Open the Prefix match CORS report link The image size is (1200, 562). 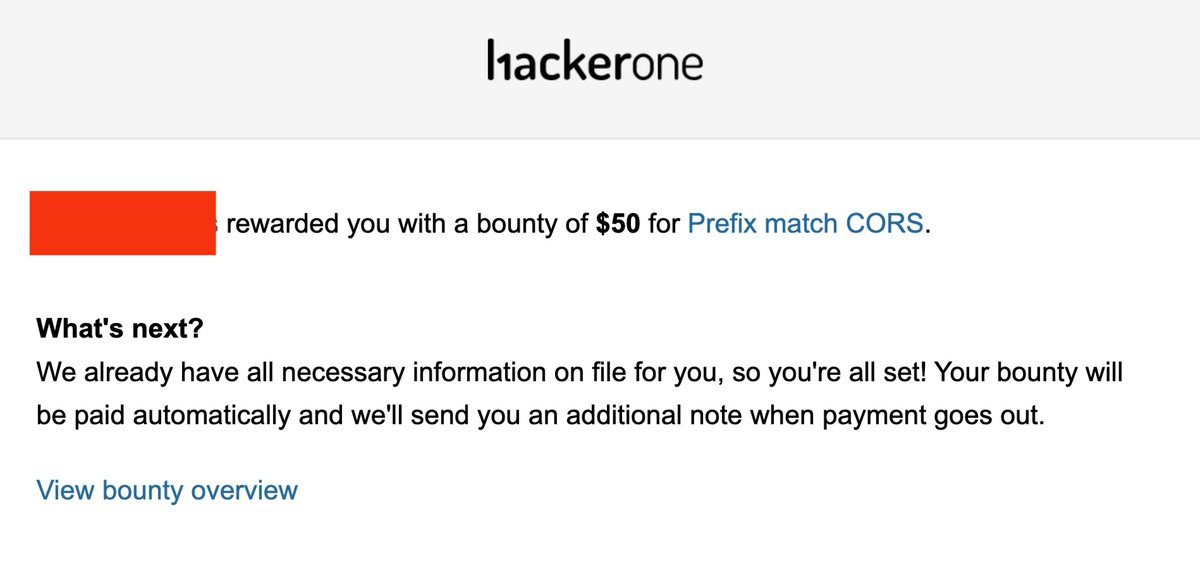pos(806,223)
